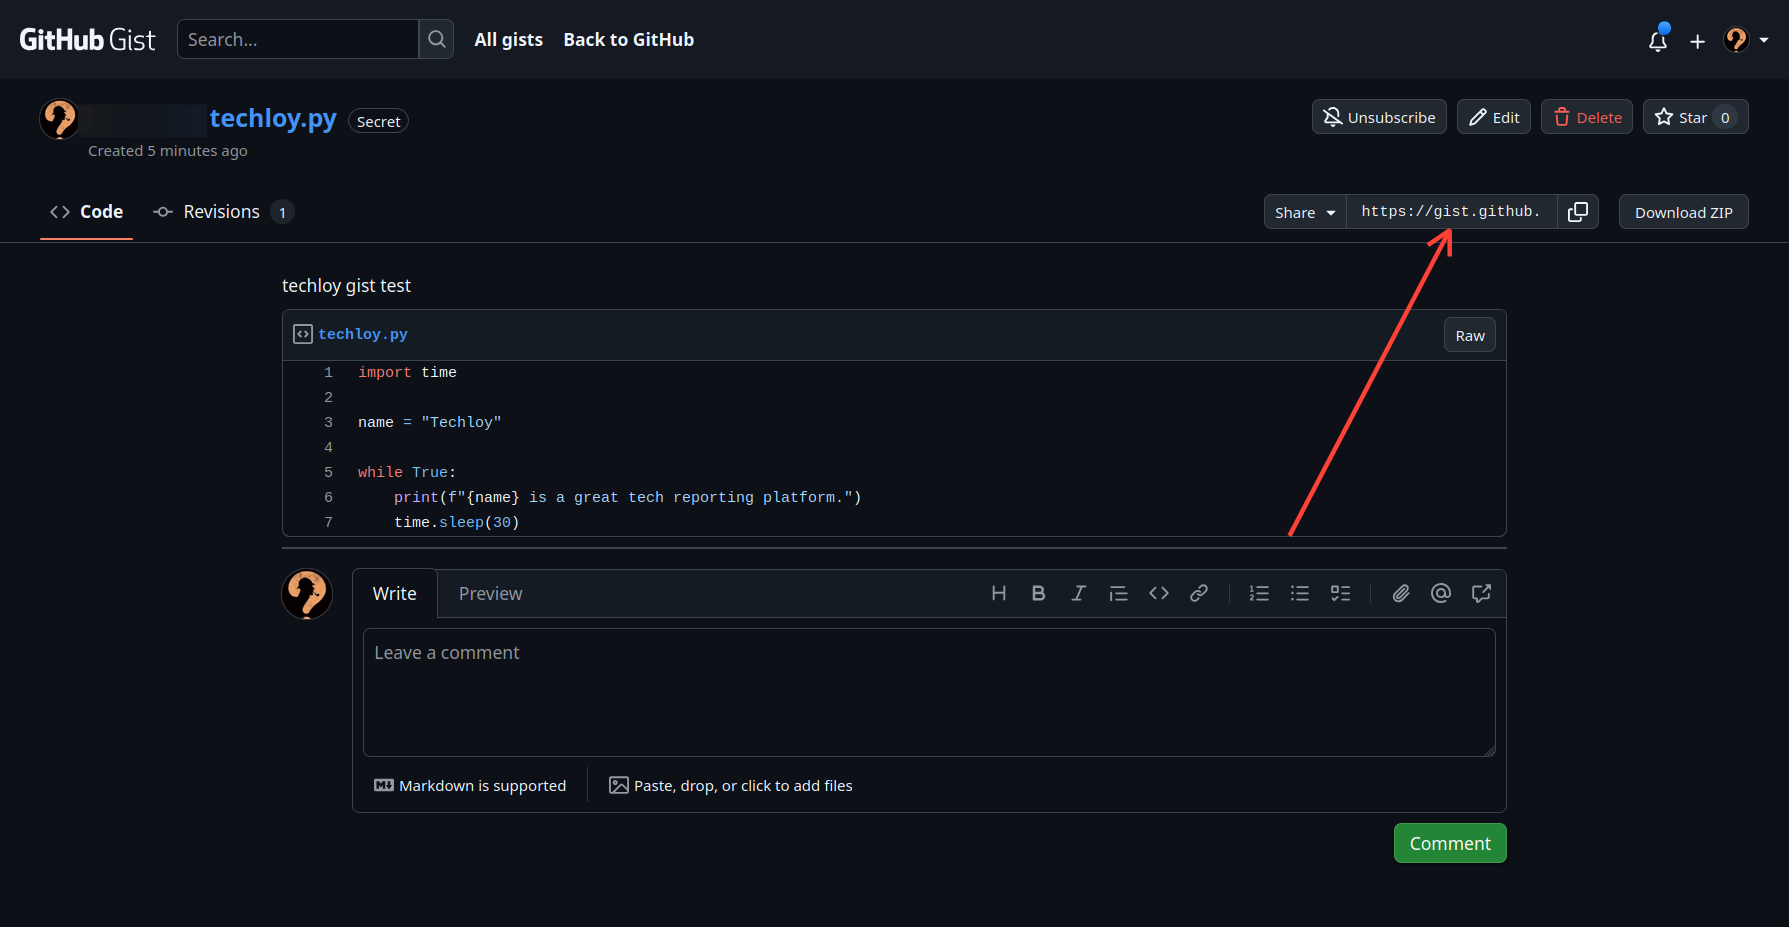The width and height of the screenshot is (1789, 927).
Task: Insert a heading in the comment editor
Action: click(x=998, y=593)
